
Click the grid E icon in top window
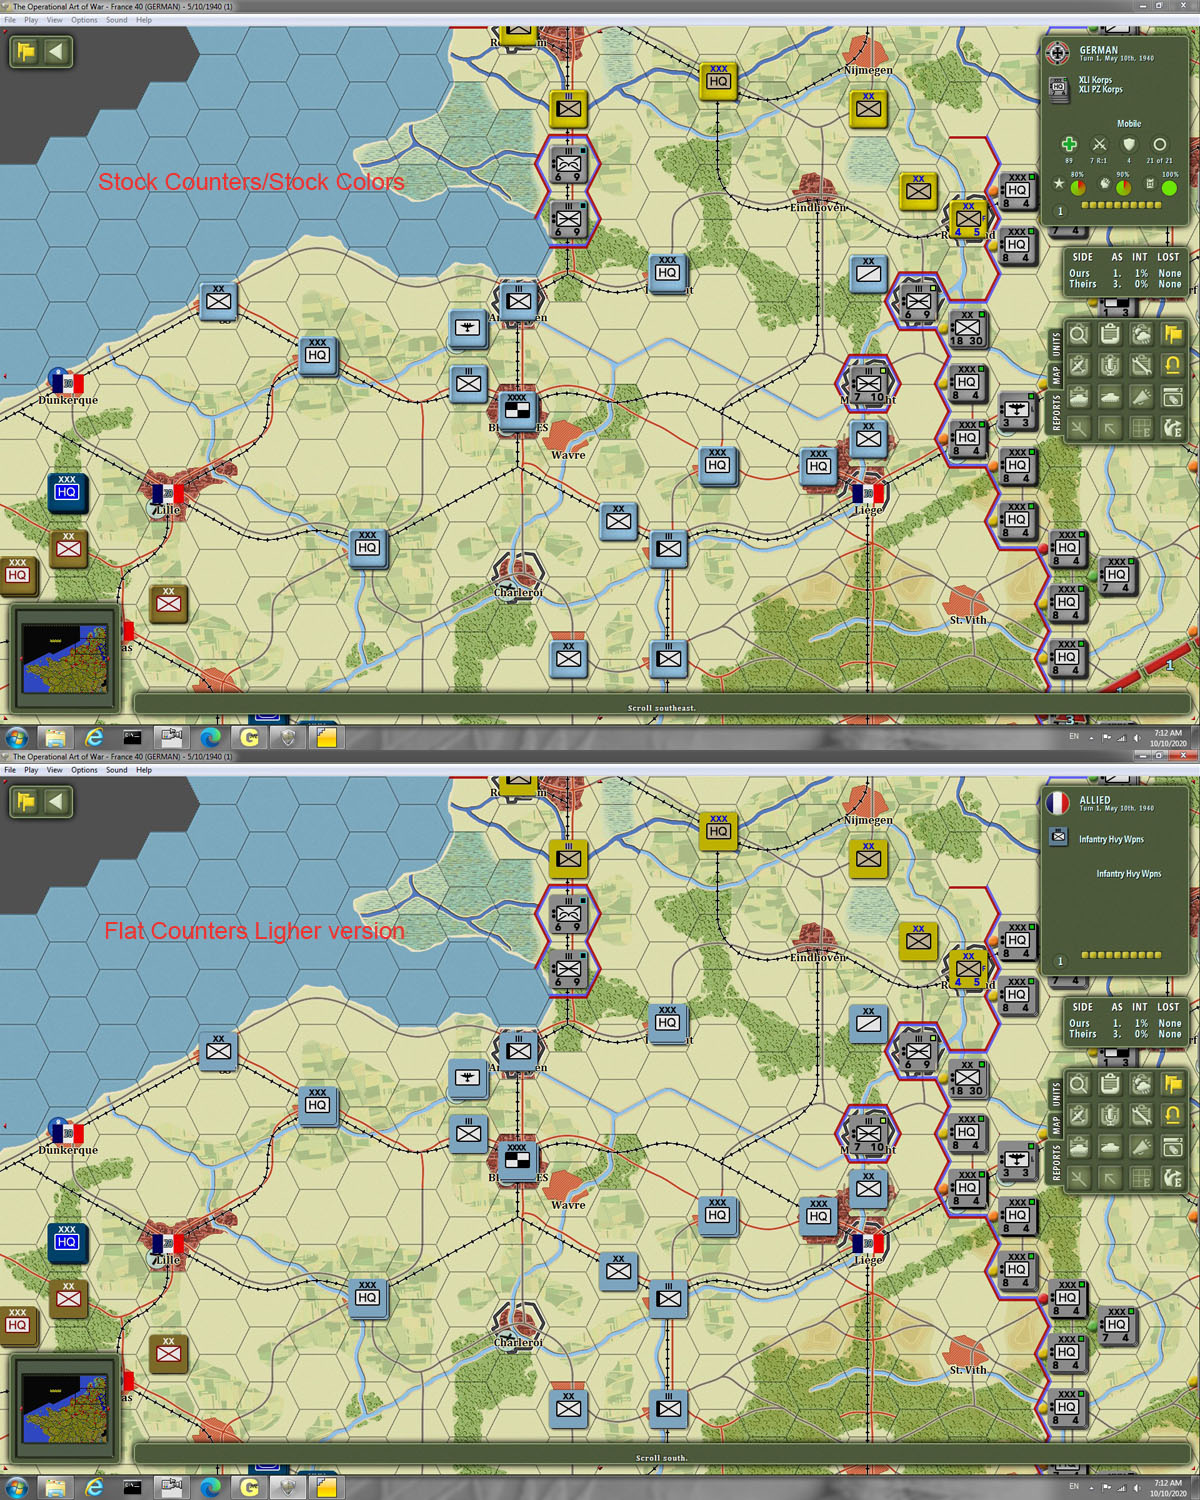[1141, 429]
